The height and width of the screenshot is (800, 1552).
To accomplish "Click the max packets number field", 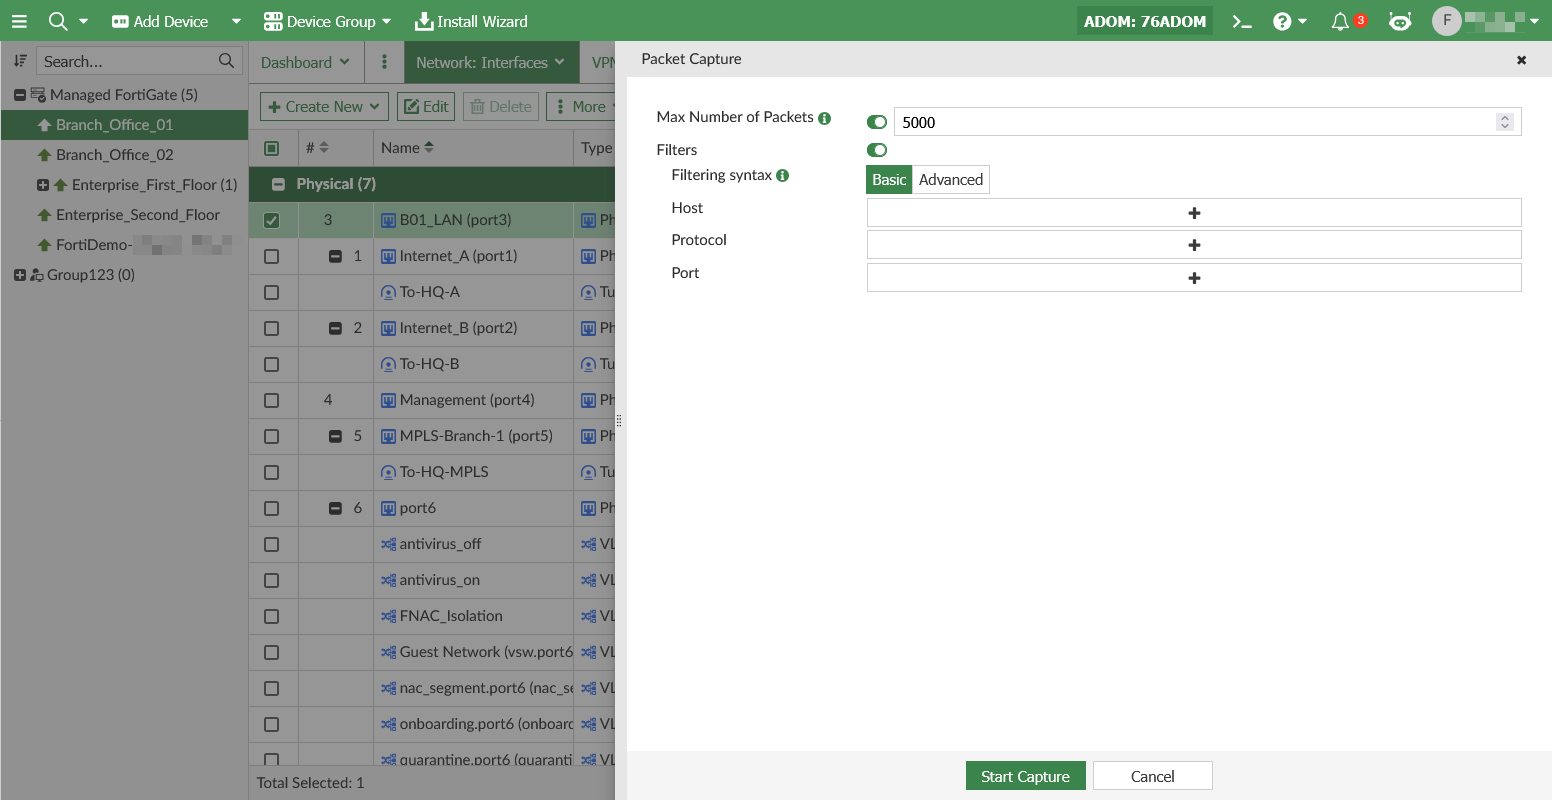I will coord(1190,122).
